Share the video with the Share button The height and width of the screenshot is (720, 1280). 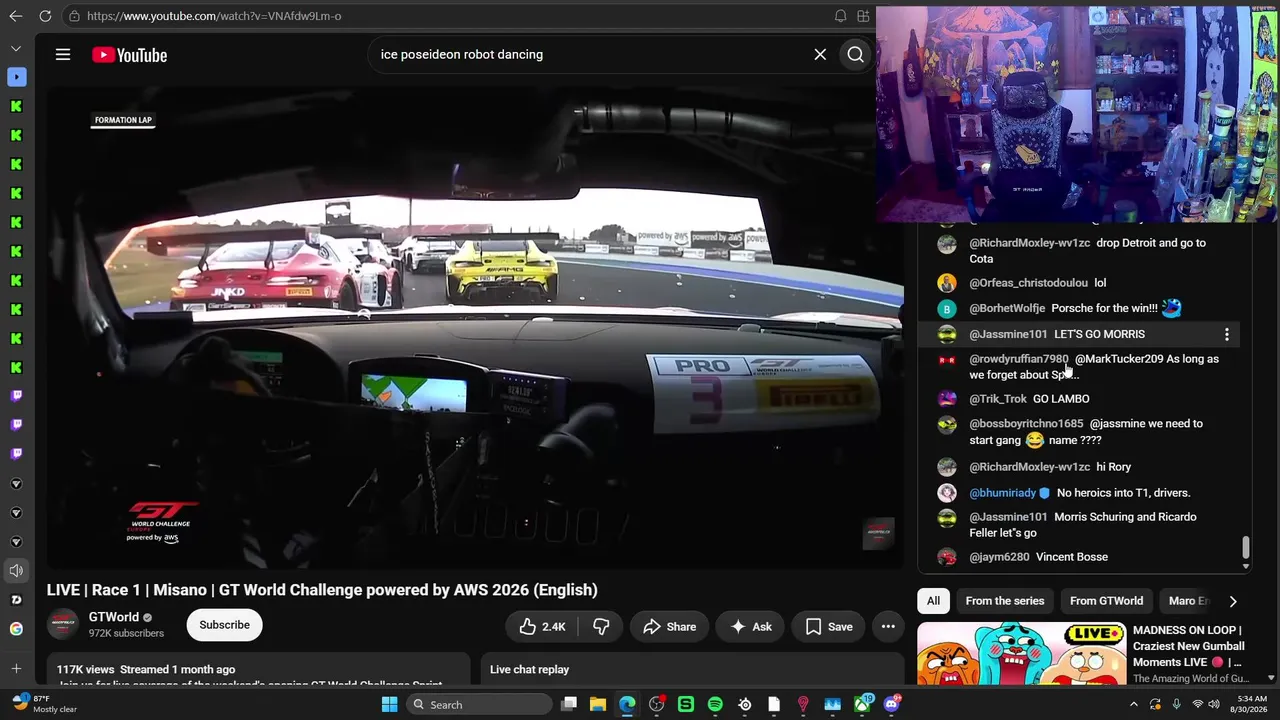point(669,627)
